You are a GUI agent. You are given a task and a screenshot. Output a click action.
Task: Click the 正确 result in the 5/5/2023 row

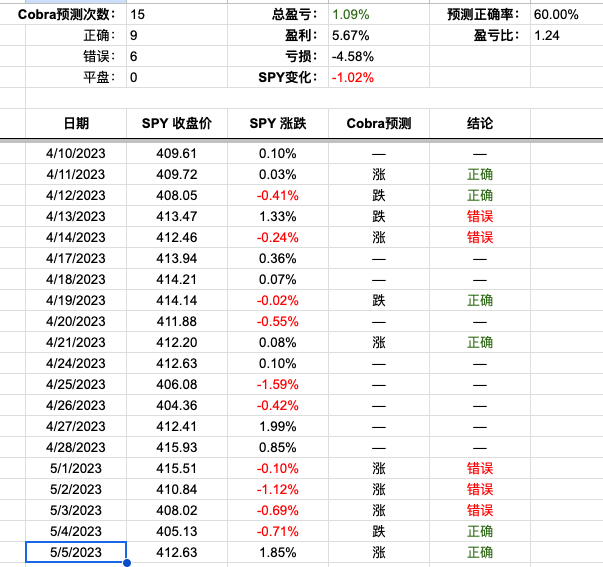coord(480,552)
